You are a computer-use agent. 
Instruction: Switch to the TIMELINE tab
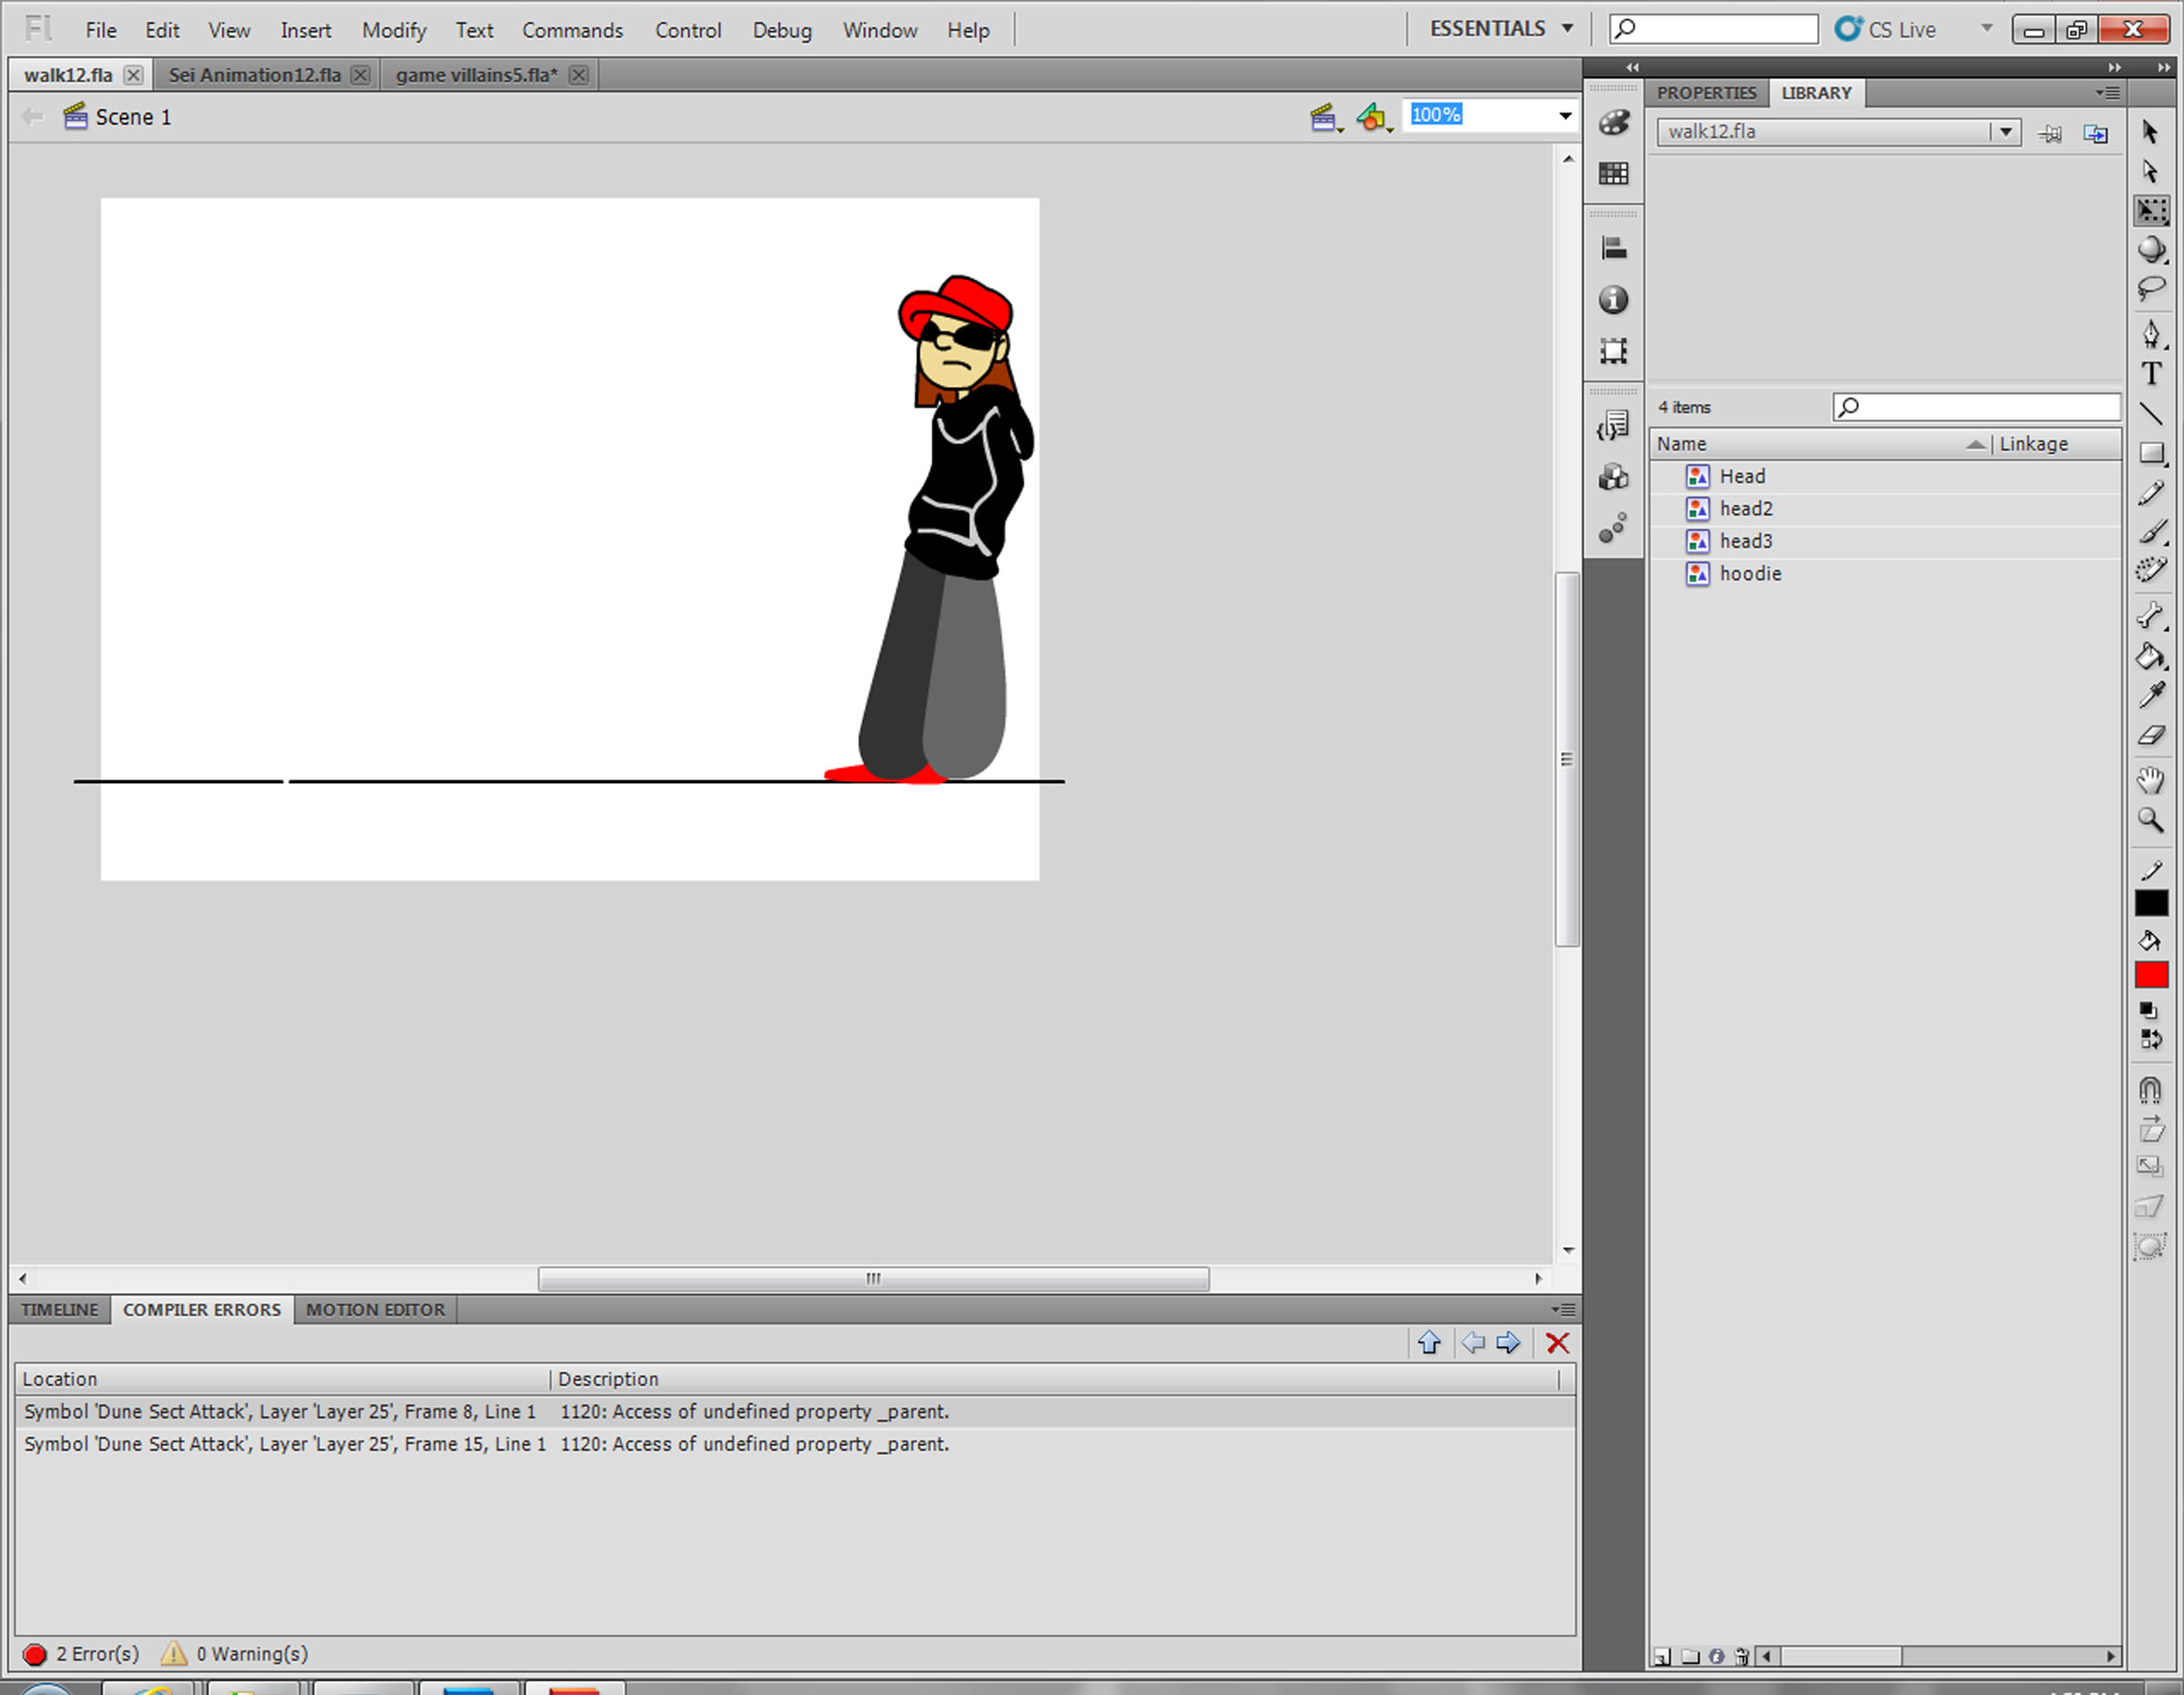coord(60,1310)
